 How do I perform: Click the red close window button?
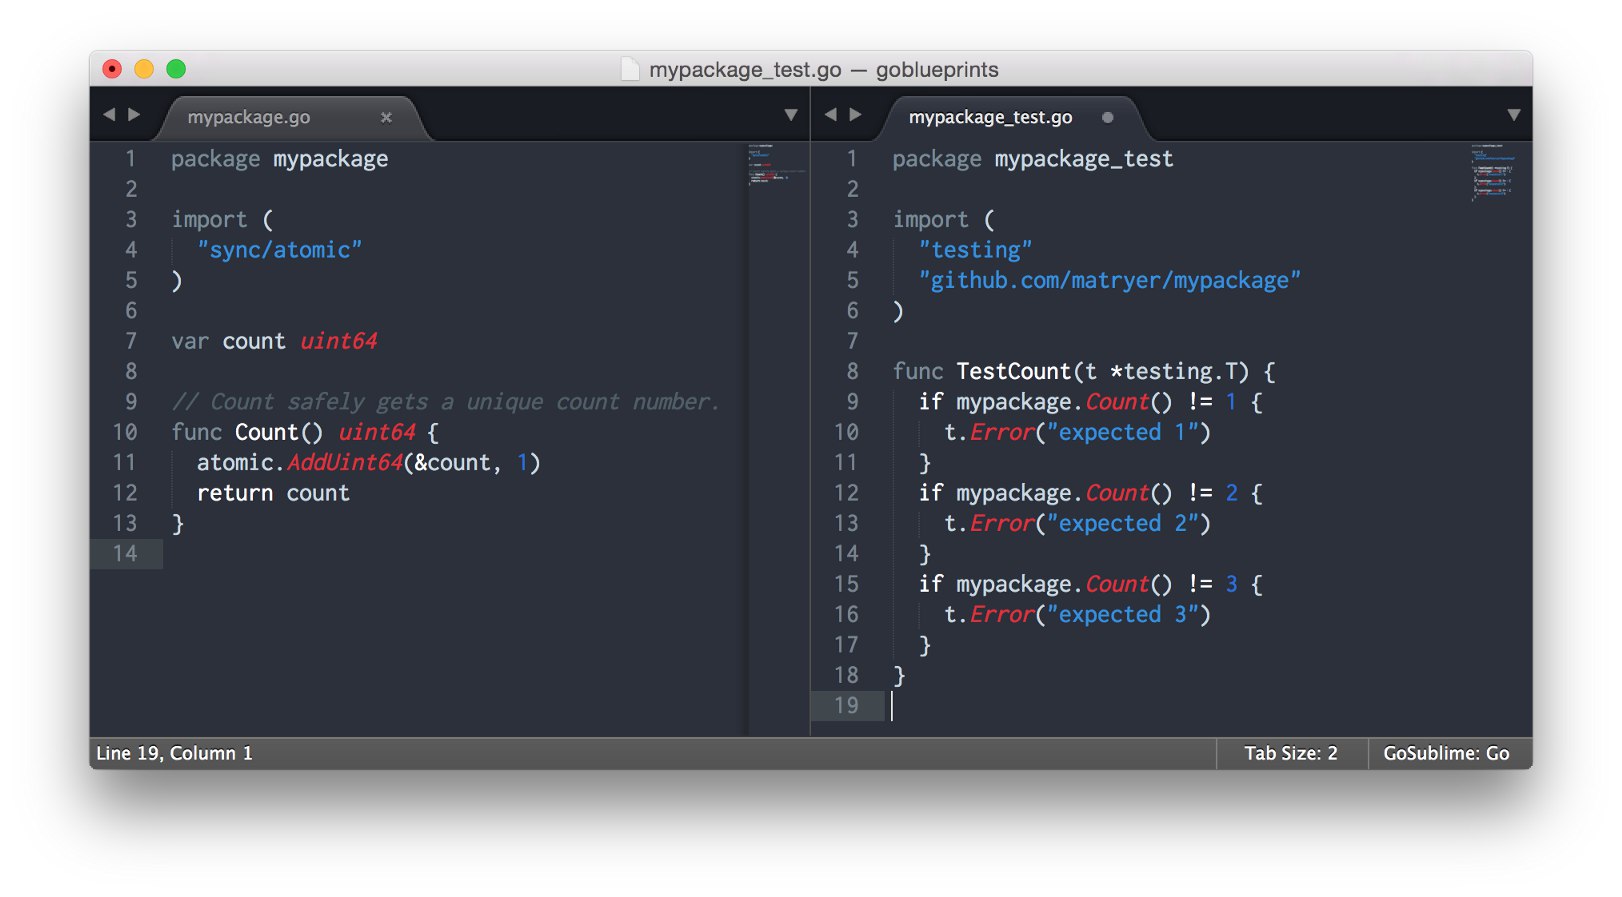[113, 69]
